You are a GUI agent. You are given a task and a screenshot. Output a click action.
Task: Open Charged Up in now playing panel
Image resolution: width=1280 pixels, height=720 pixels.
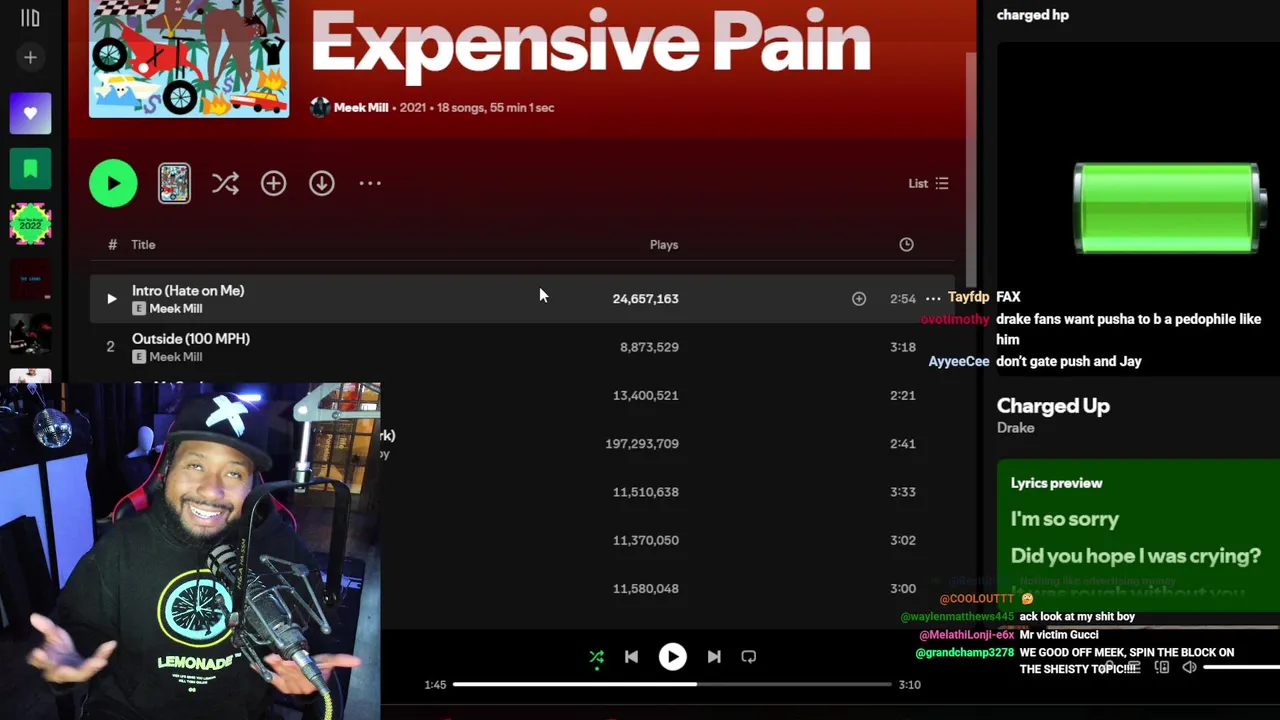tap(1053, 405)
